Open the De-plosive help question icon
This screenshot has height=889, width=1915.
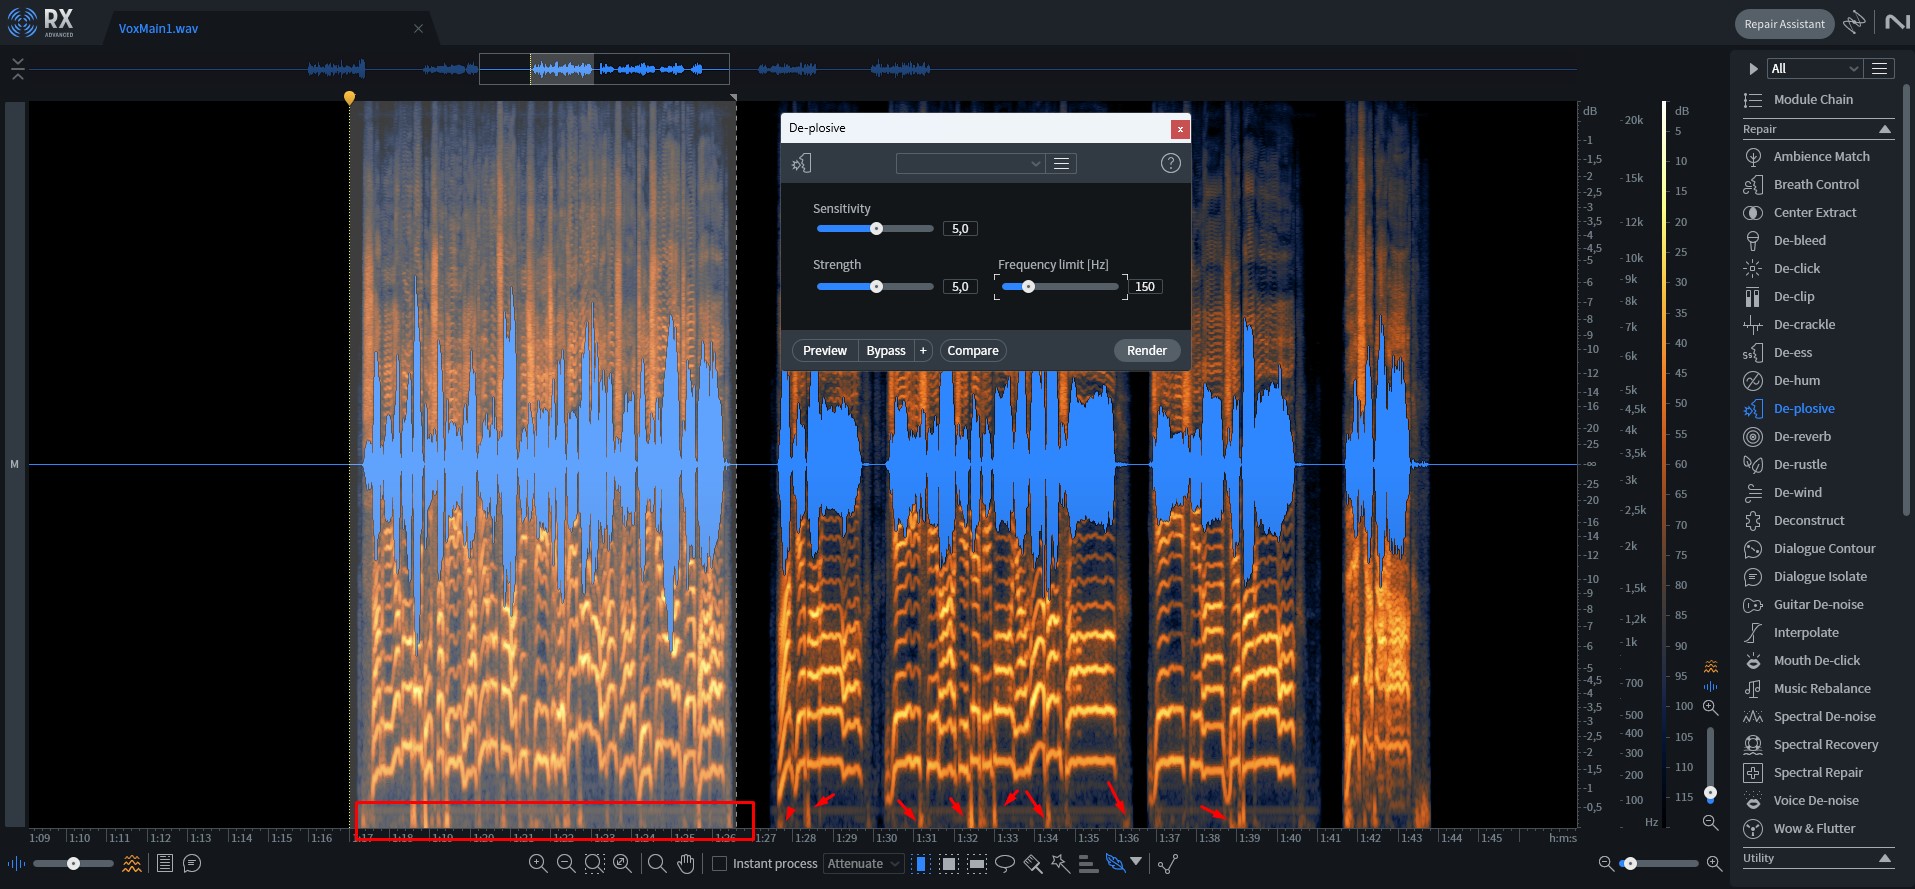tap(1170, 163)
